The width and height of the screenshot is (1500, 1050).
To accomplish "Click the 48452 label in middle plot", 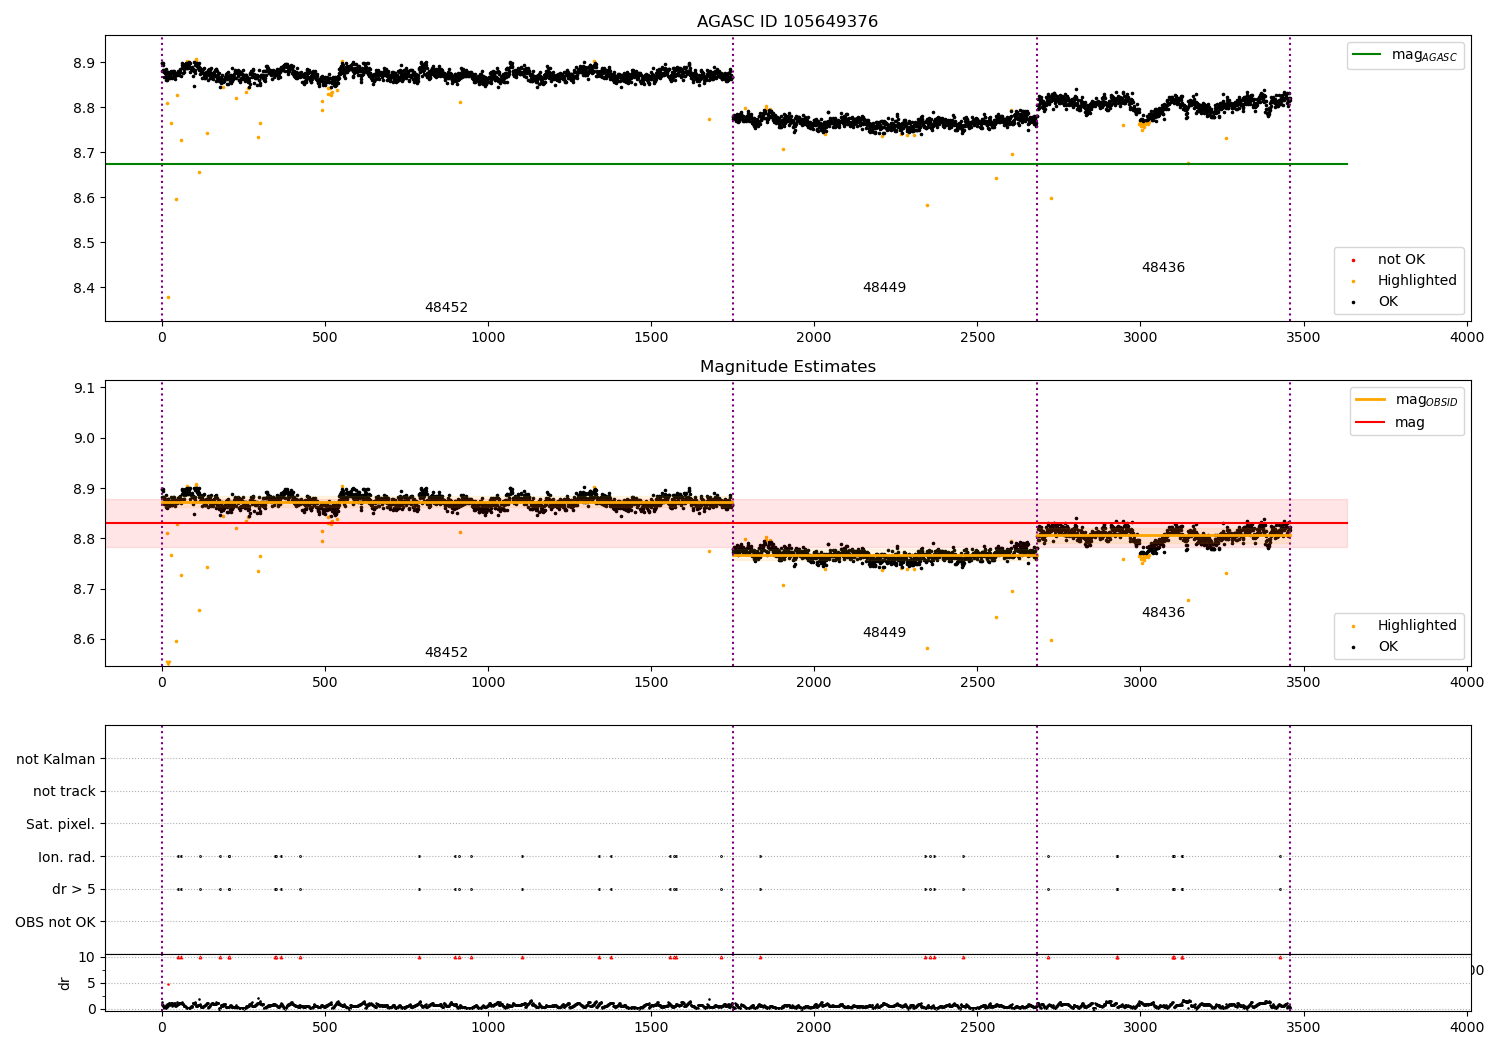I will (x=446, y=653).
